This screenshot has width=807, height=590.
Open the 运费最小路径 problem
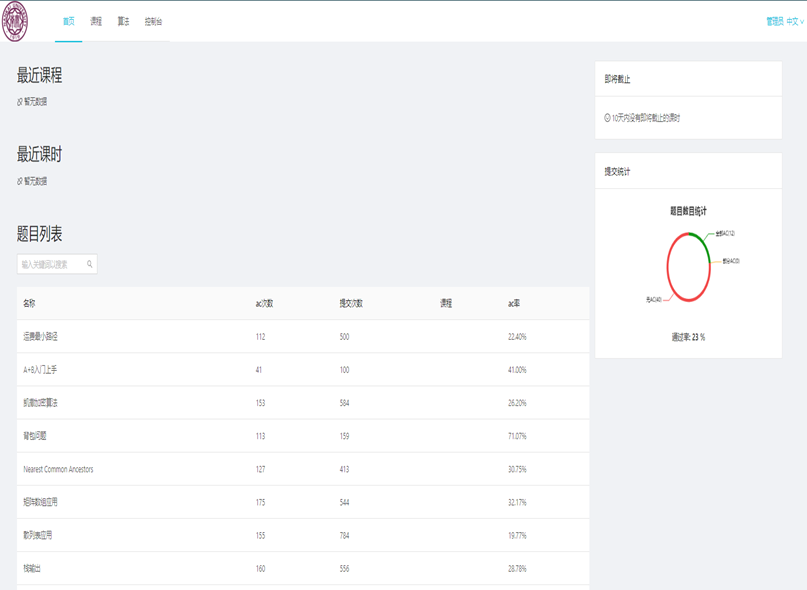(41, 337)
